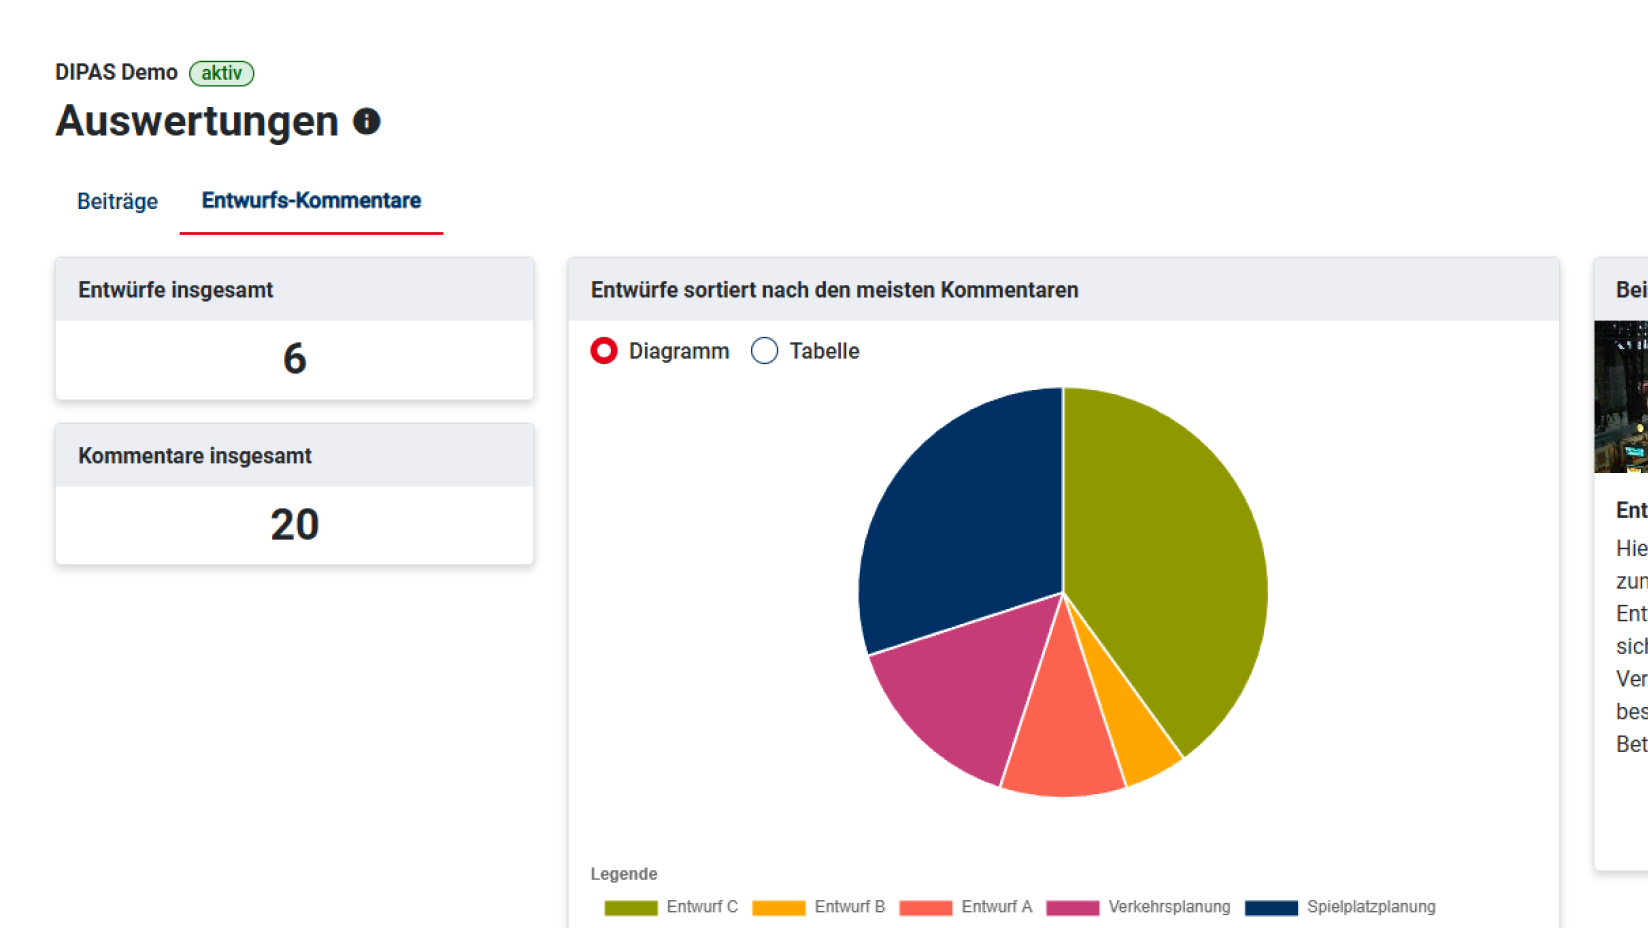
Task: Select the Entwurfs-Kommentare tab
Action: point(311,200)
